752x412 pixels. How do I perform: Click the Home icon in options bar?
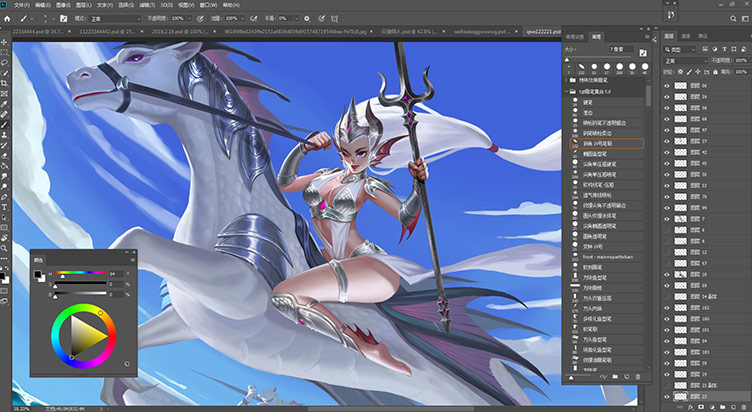click(x=7, y=19)
